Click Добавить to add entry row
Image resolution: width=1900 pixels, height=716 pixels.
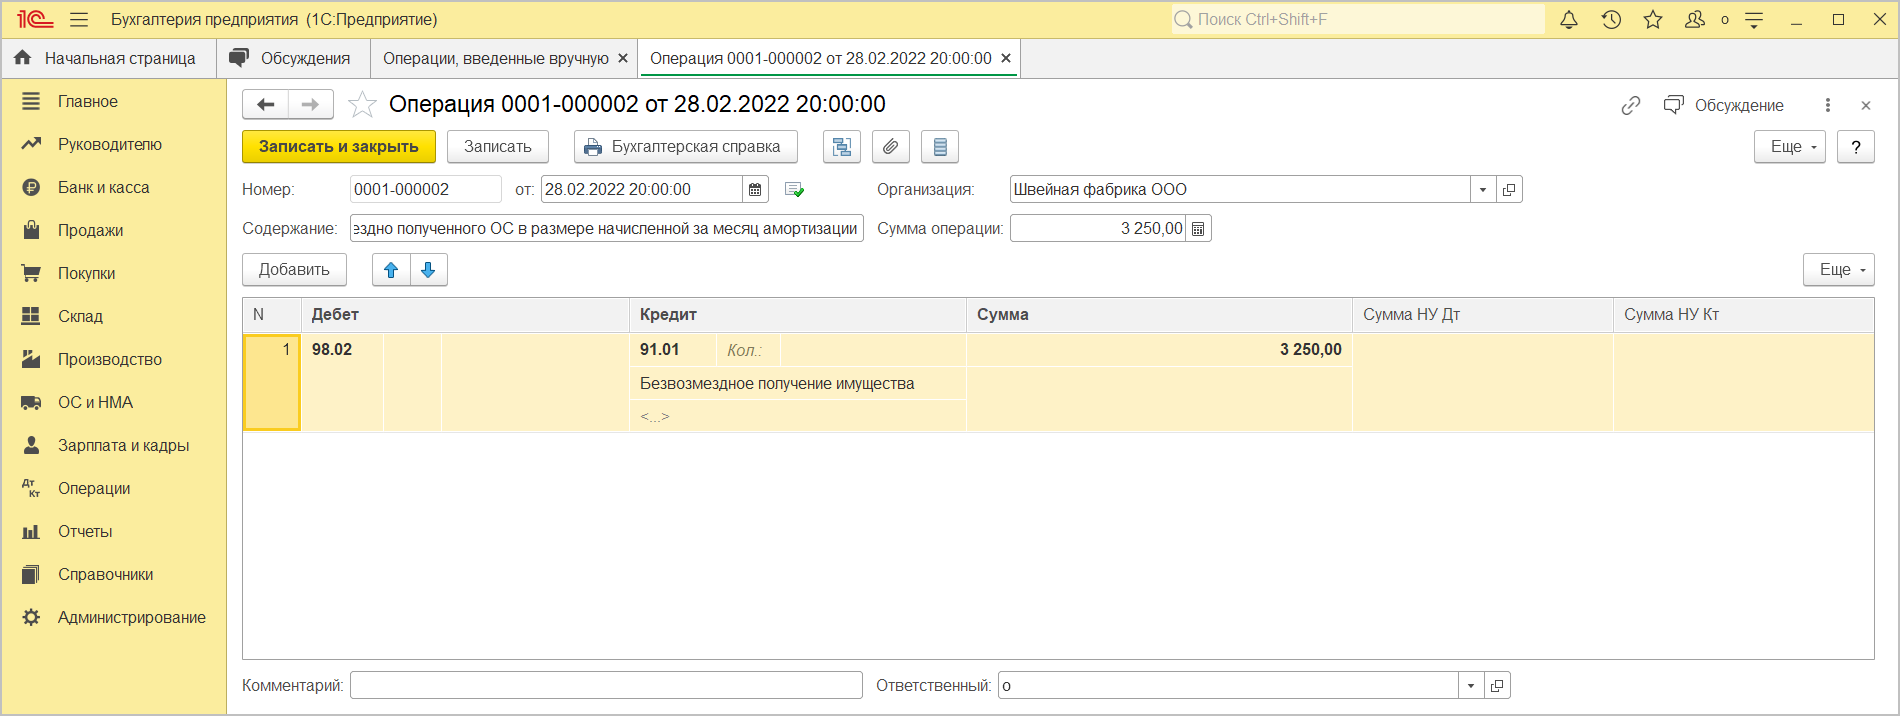tap(294, 270)
